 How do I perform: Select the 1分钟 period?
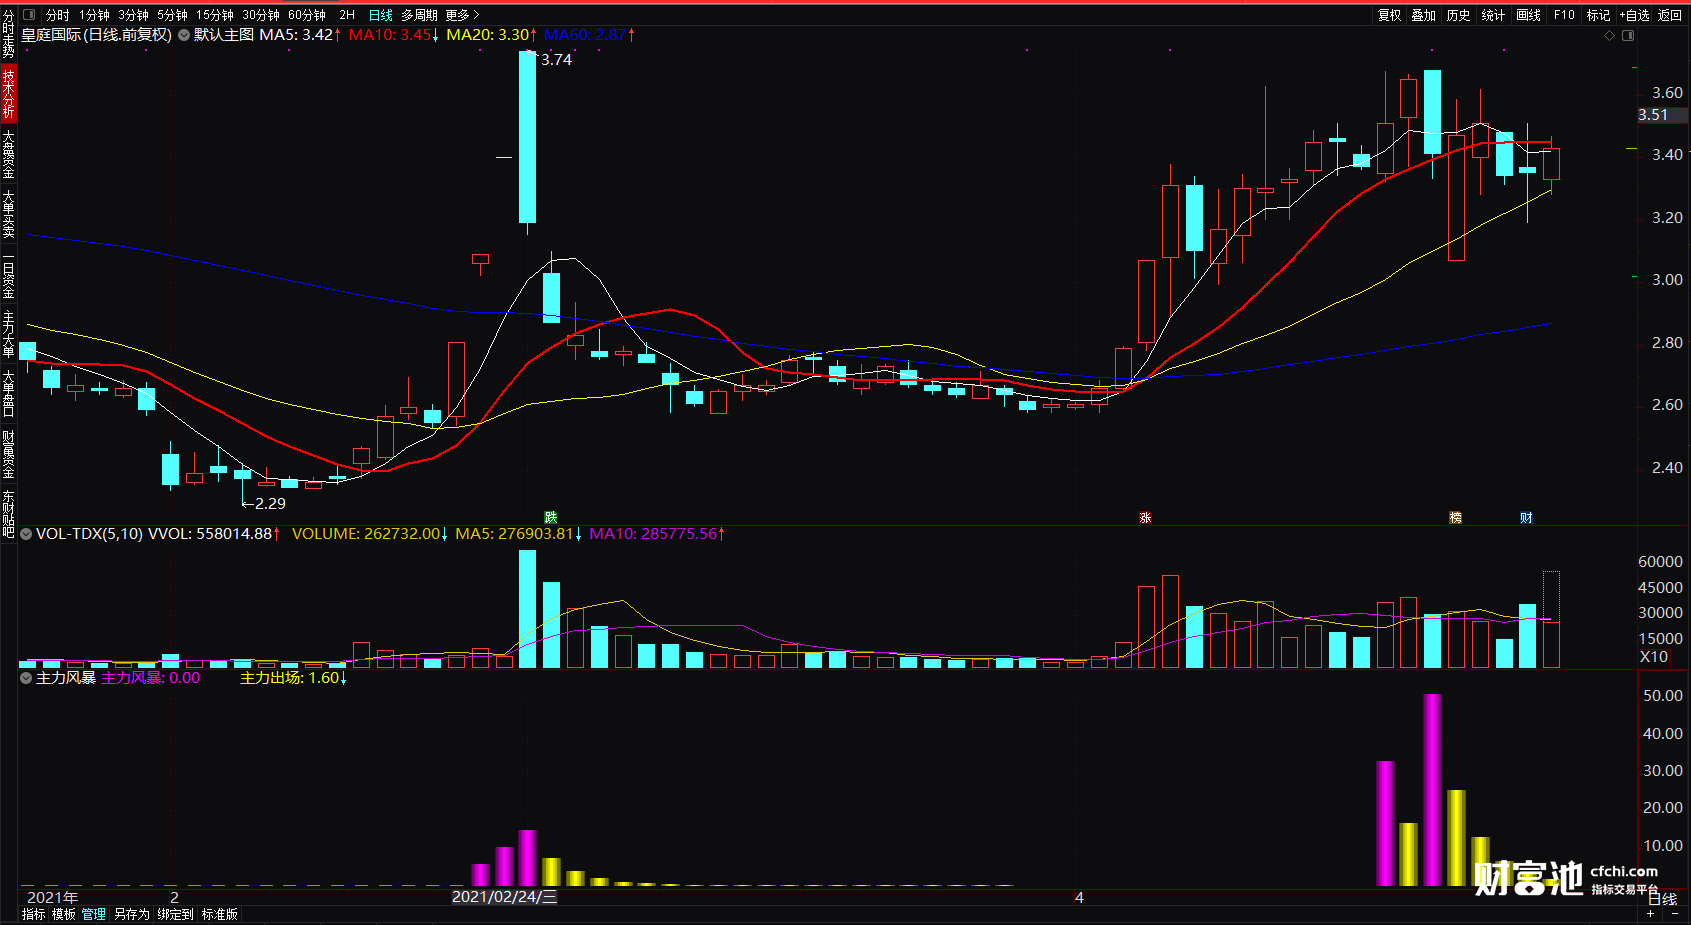(x=94, y=15)
